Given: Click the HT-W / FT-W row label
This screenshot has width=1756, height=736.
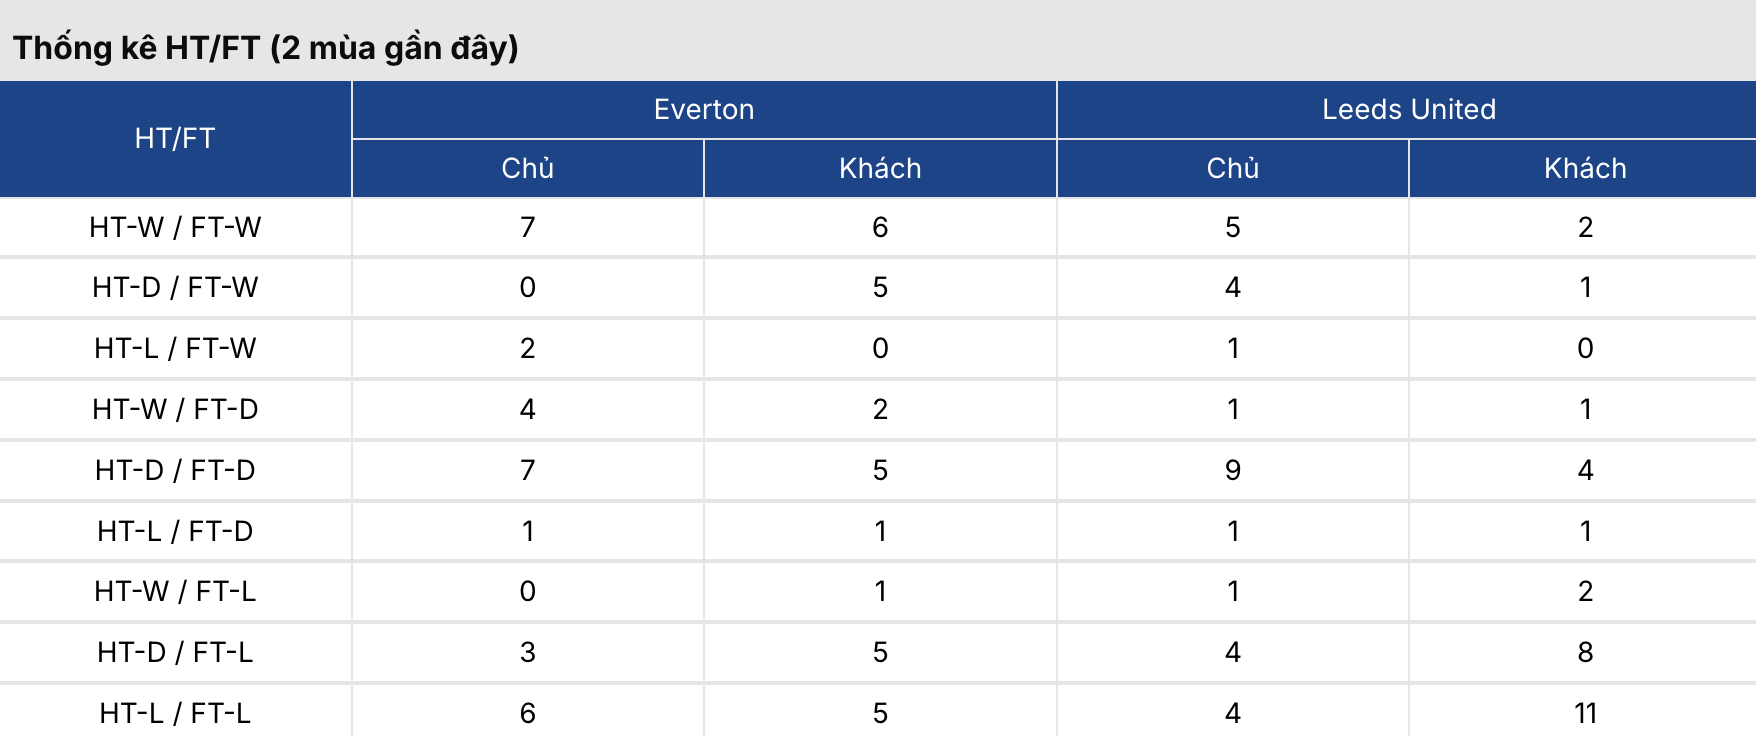Looking at the screenshot, I should tap(175, 227).
